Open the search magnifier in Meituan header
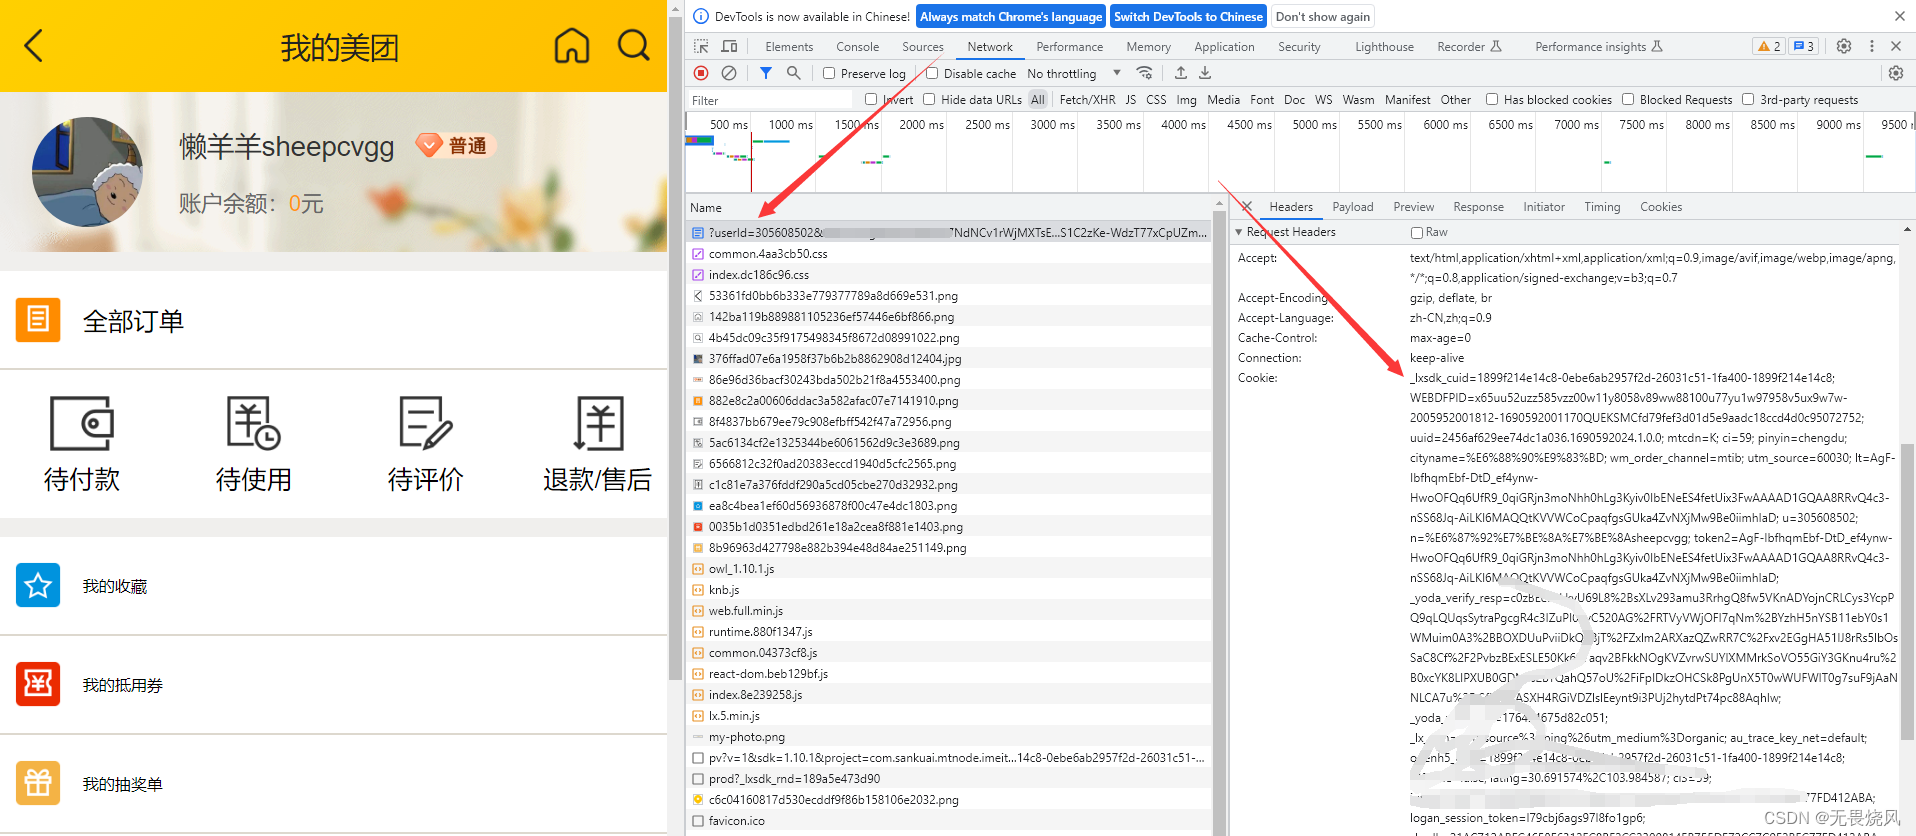 click(634, 45)
